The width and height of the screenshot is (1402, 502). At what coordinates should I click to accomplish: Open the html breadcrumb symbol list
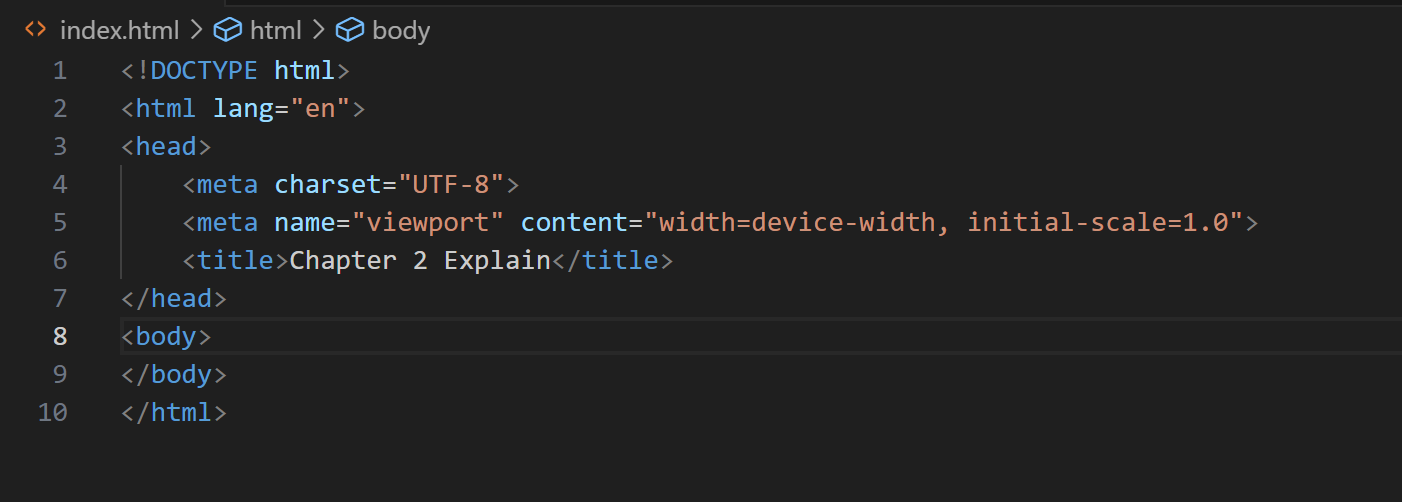(x=275, y=31)
